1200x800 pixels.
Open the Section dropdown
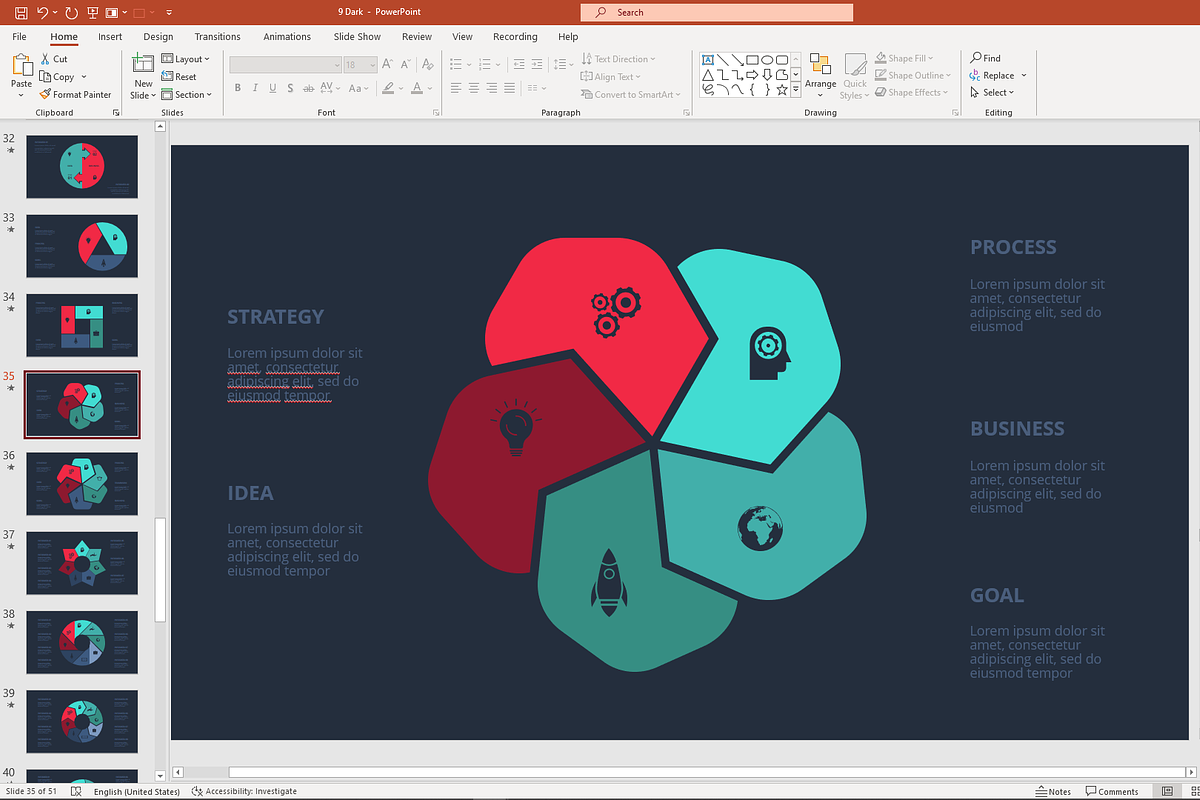point(187,95)
